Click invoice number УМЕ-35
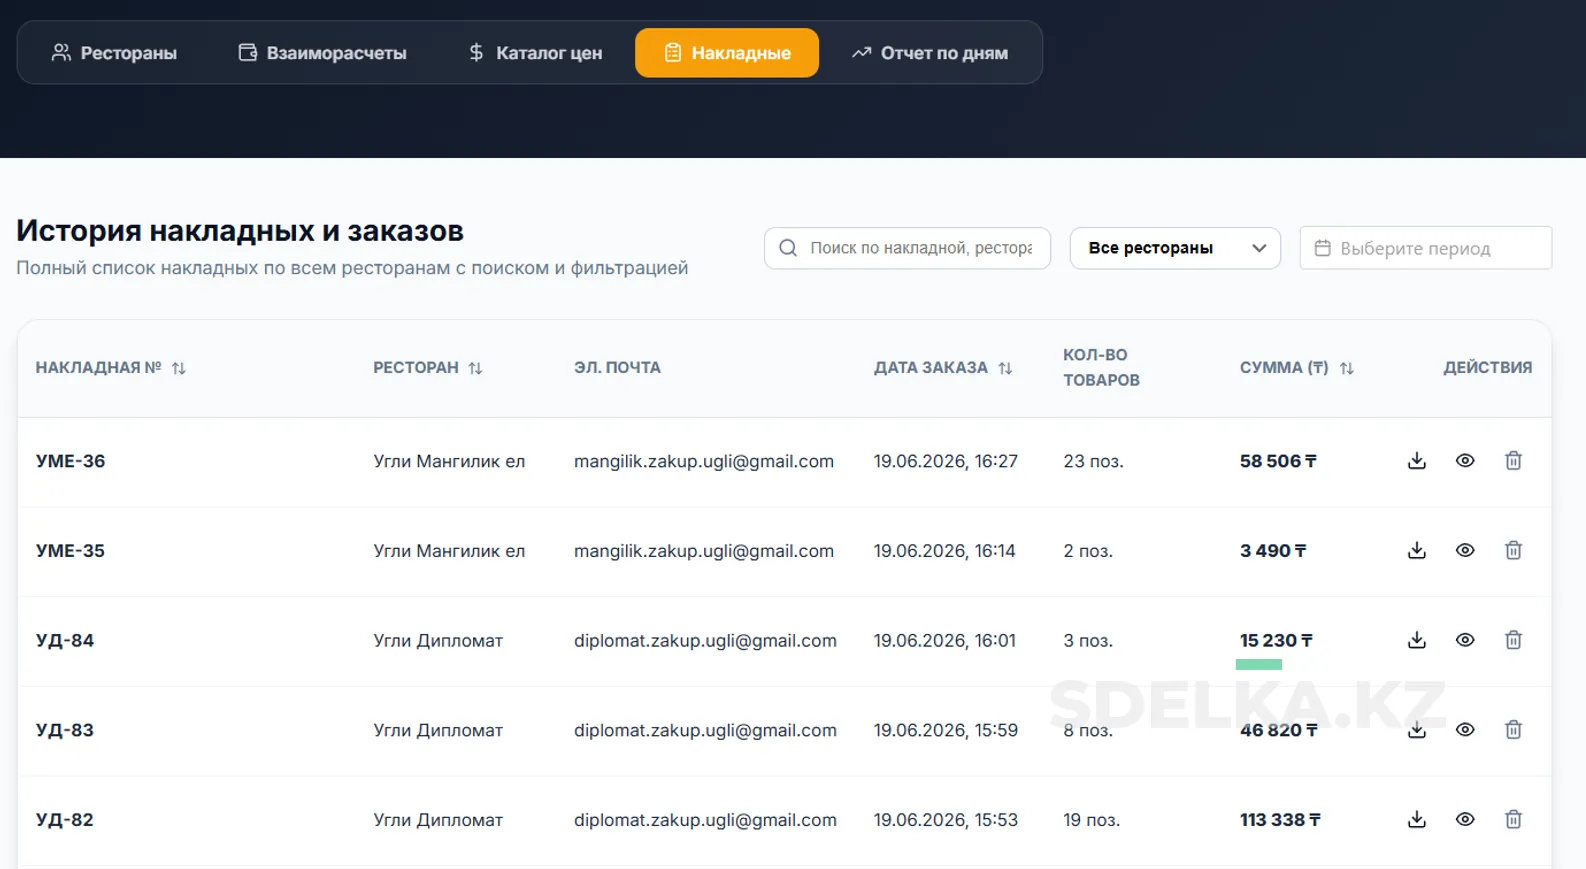This screenshot has width=1586, height=869. click(x=70, y=551)
